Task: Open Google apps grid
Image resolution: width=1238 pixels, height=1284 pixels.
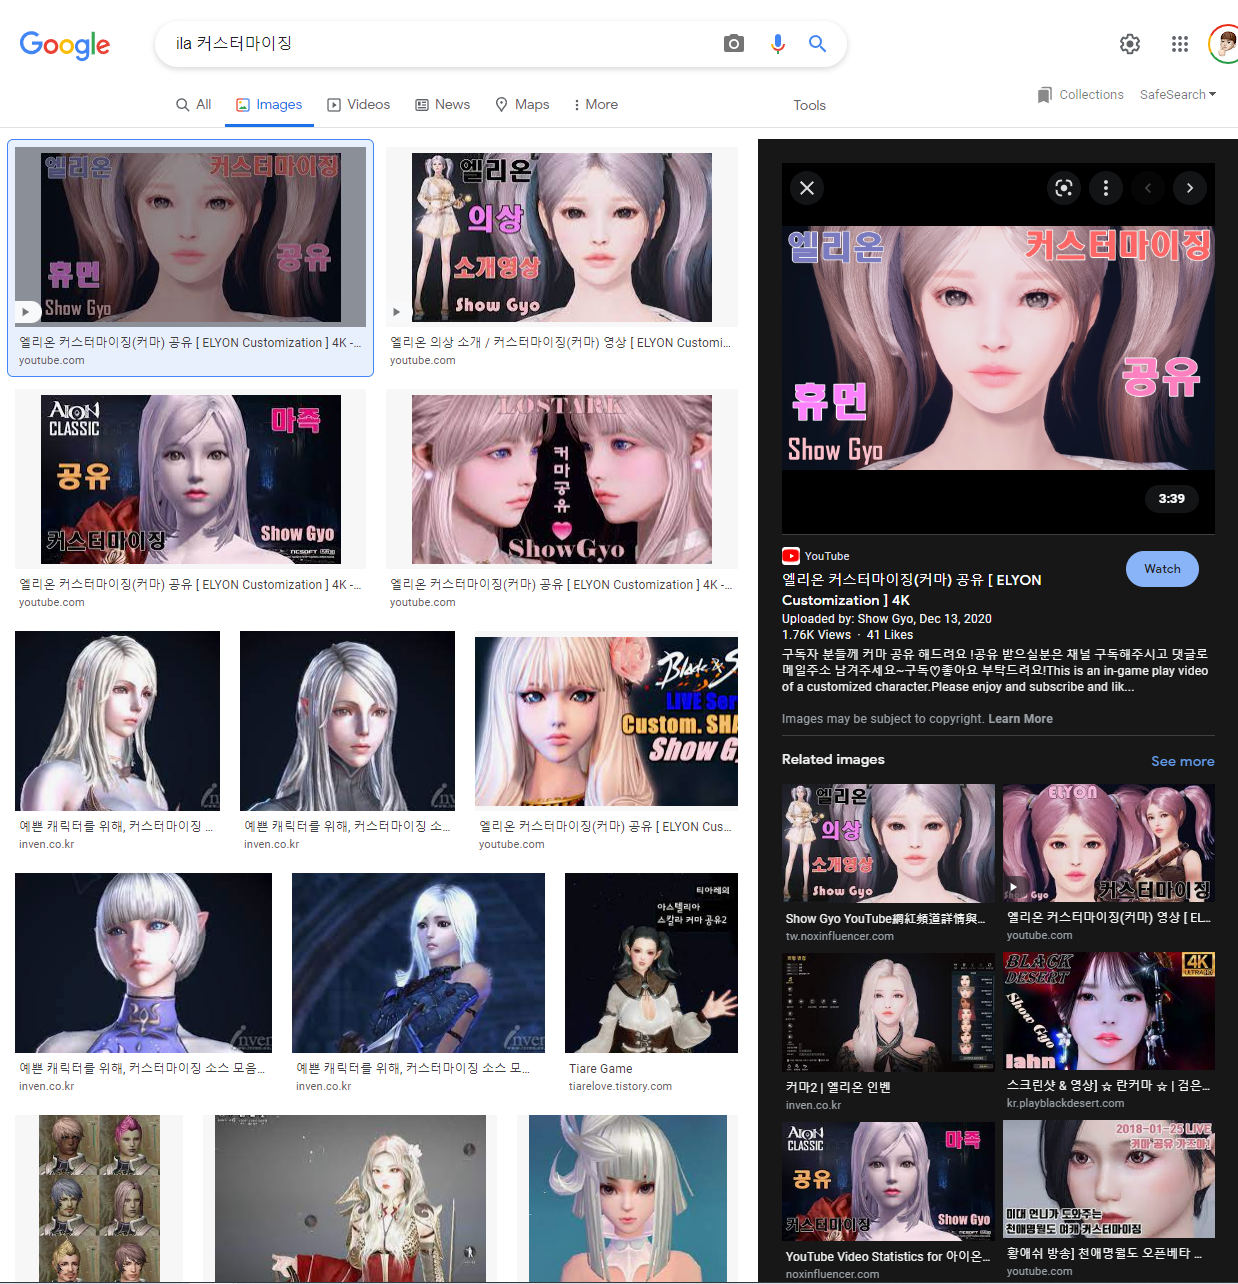Action: (1180, 44)
